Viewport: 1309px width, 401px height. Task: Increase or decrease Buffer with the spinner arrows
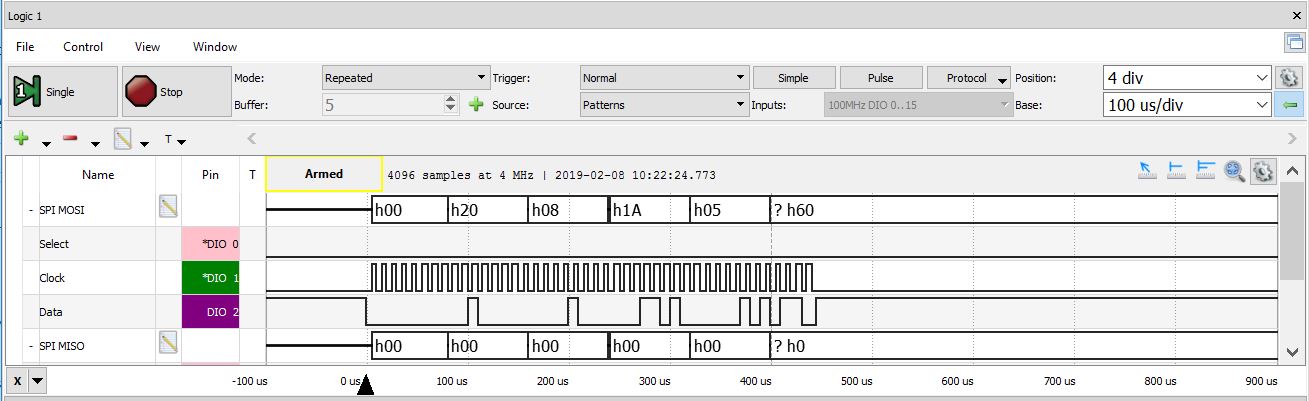click(450, 104)
